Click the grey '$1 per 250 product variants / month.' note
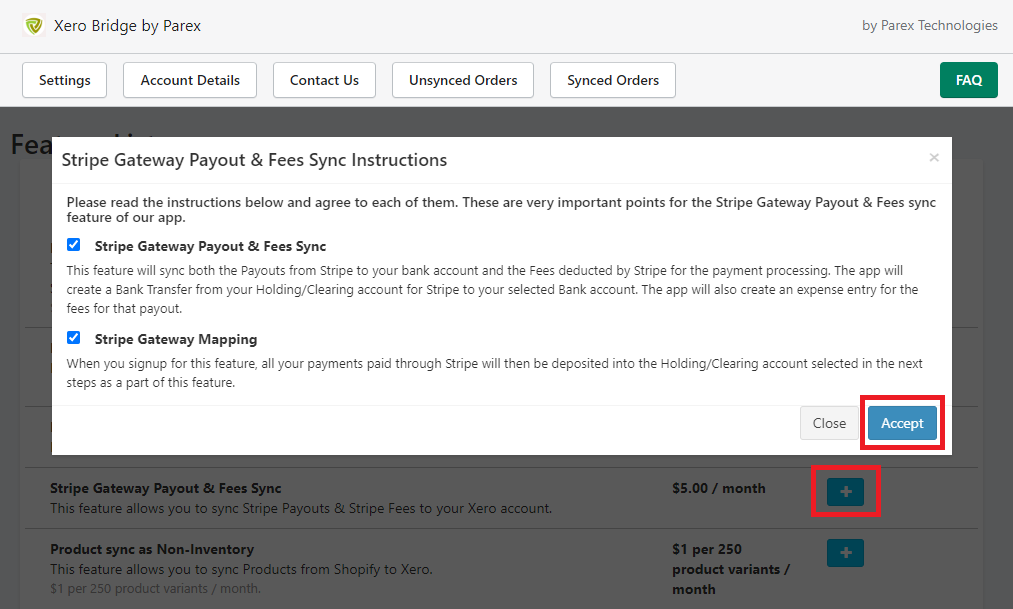Screen dimensions: 1013x609 tap(156, 588)
